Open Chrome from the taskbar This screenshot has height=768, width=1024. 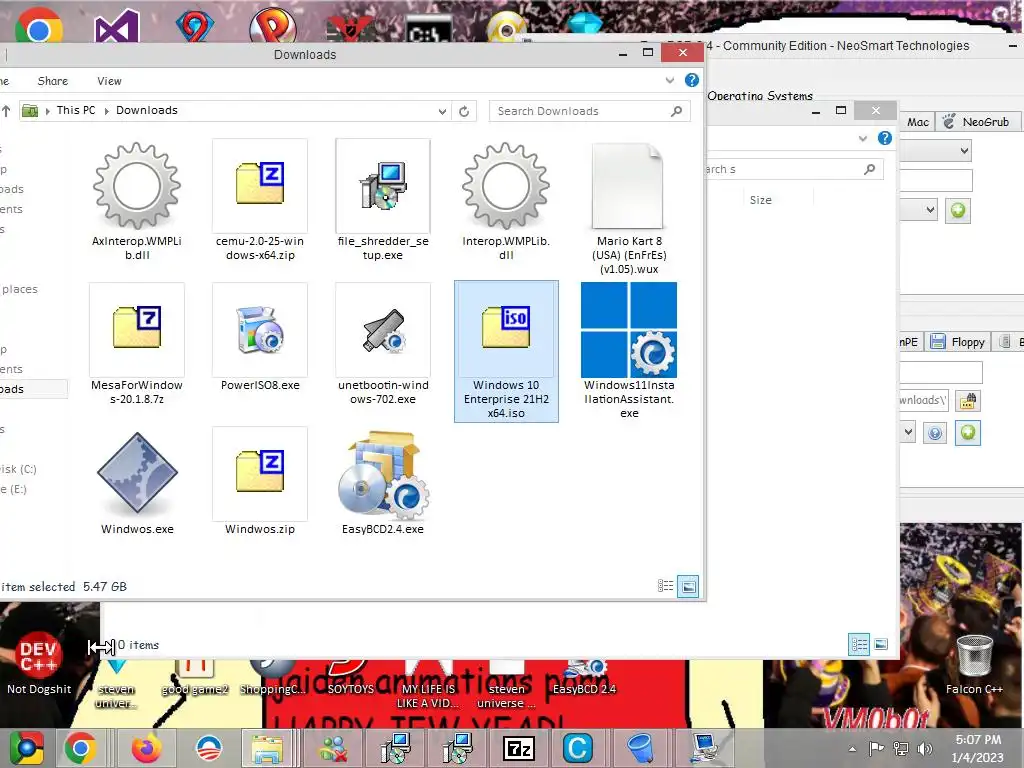[80, 748]
